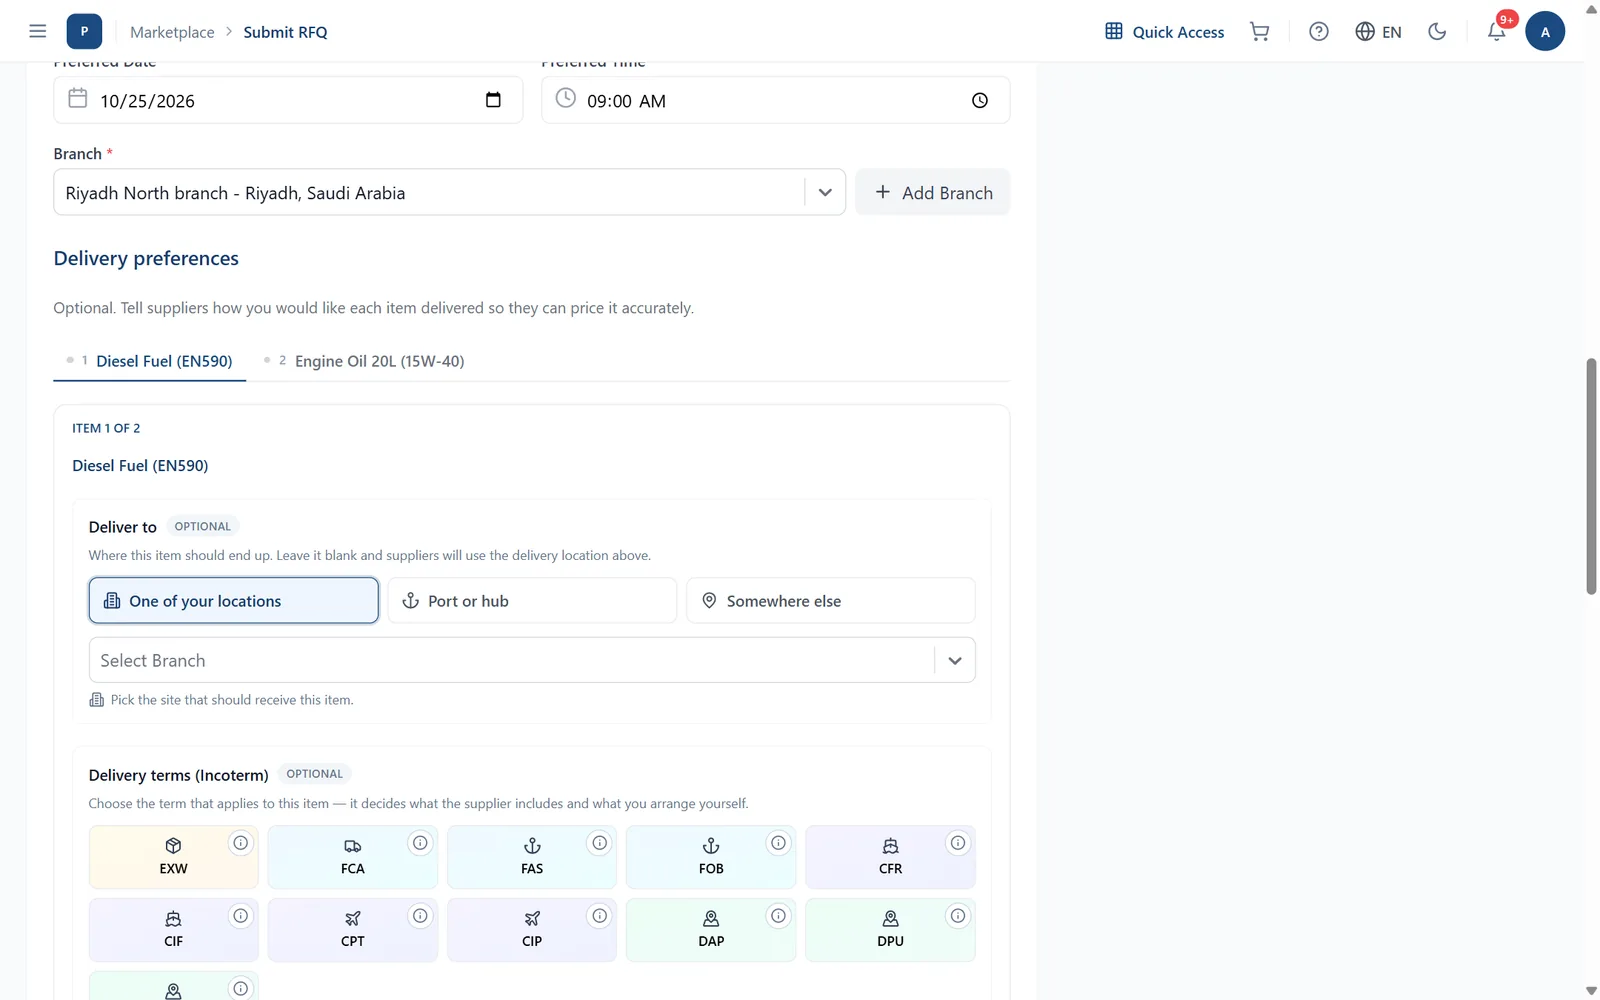Switch to Engine Oil 20L (15W-40) tab
Screen dimensions: 1600x1000
(x=365, y=361)
